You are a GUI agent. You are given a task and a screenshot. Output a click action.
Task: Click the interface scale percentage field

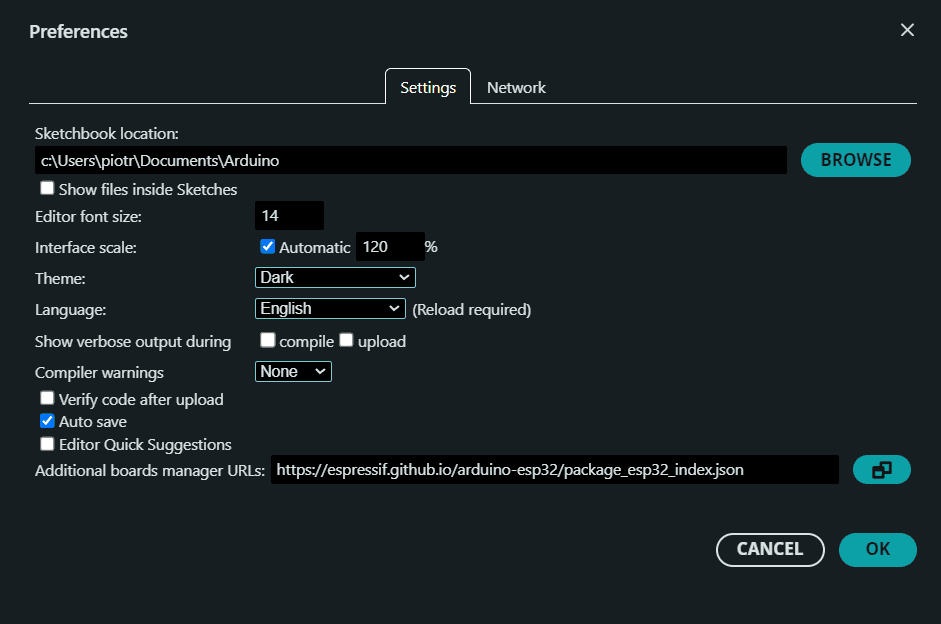tap(388, 247)
